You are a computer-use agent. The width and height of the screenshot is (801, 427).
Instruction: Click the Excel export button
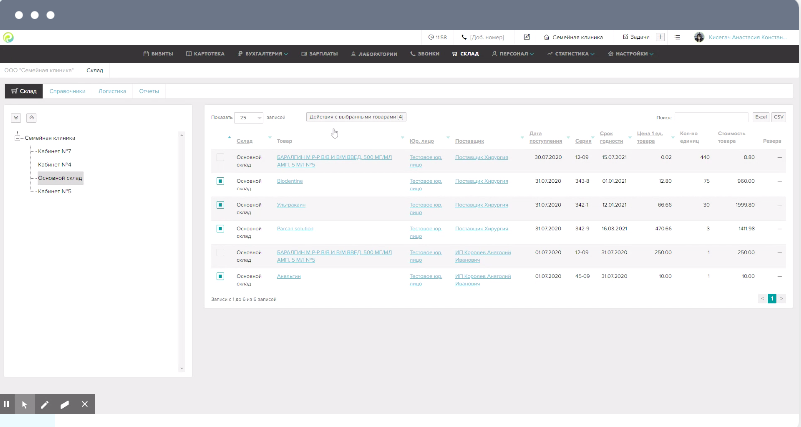pos(760,117)
